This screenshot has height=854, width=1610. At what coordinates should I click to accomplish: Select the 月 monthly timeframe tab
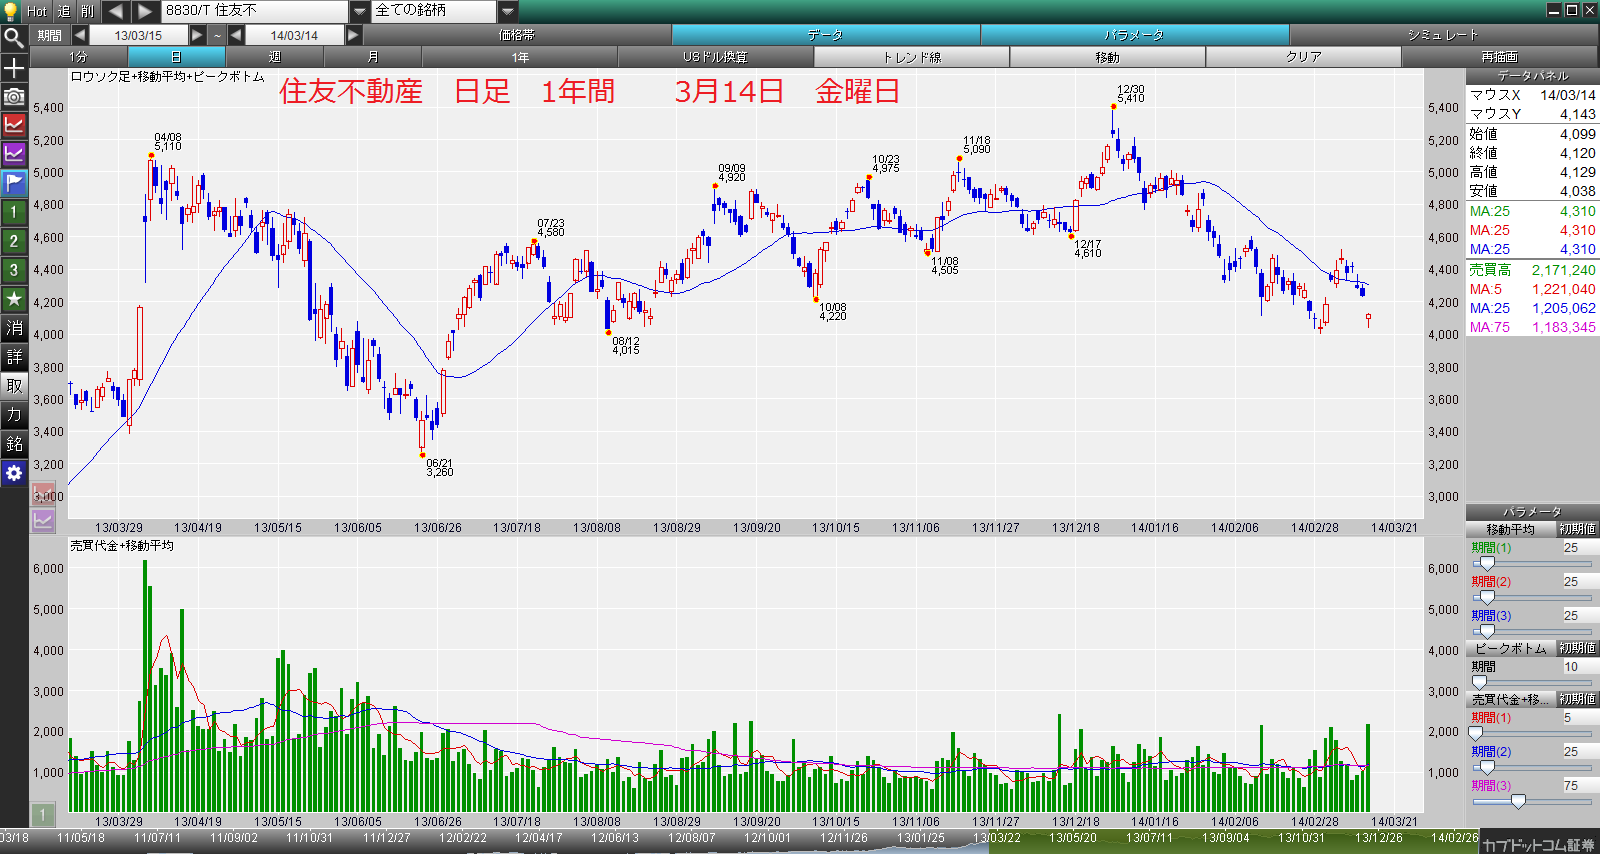click(x=372, y=57)
